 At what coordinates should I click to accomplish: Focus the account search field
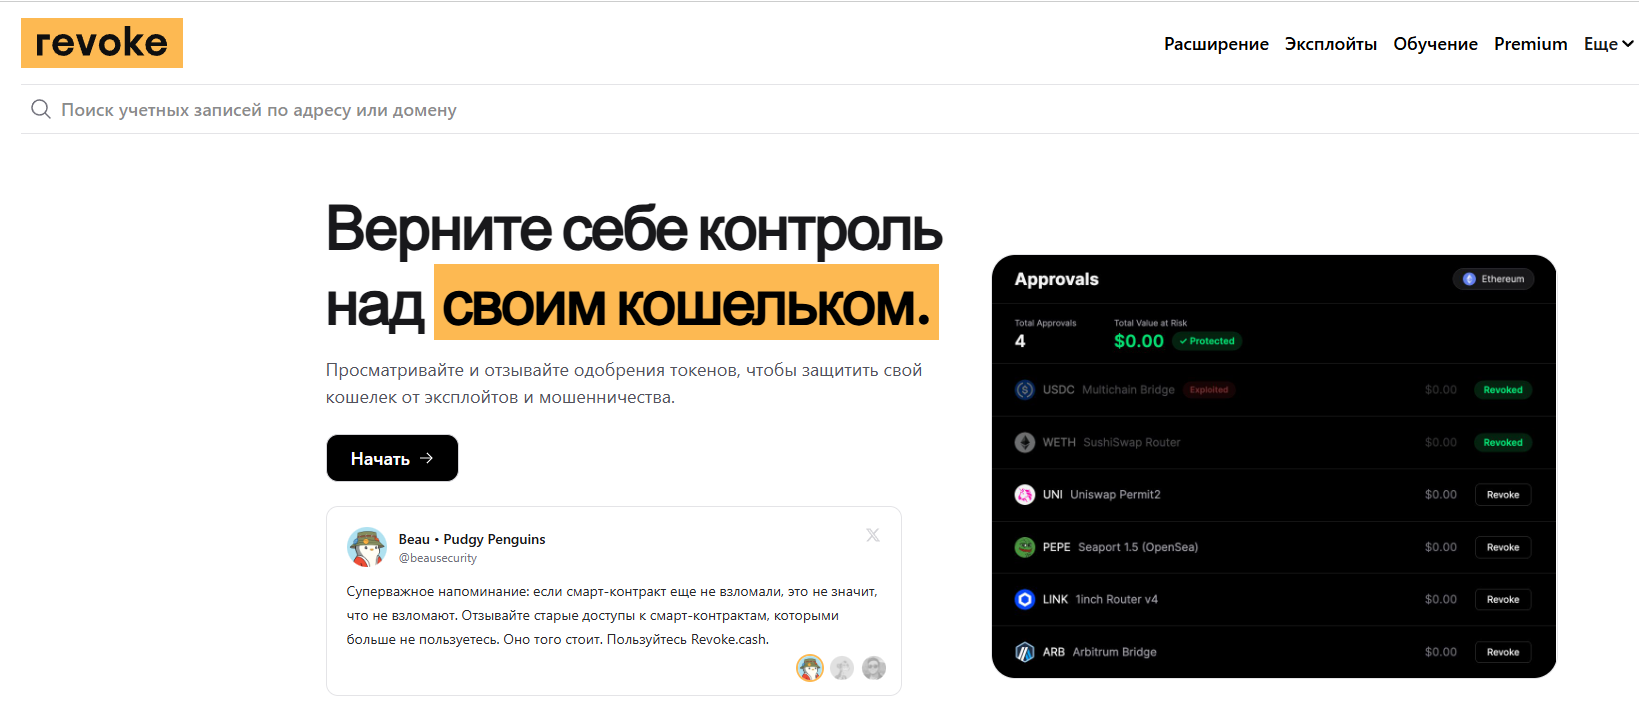[x=830, y=109]
